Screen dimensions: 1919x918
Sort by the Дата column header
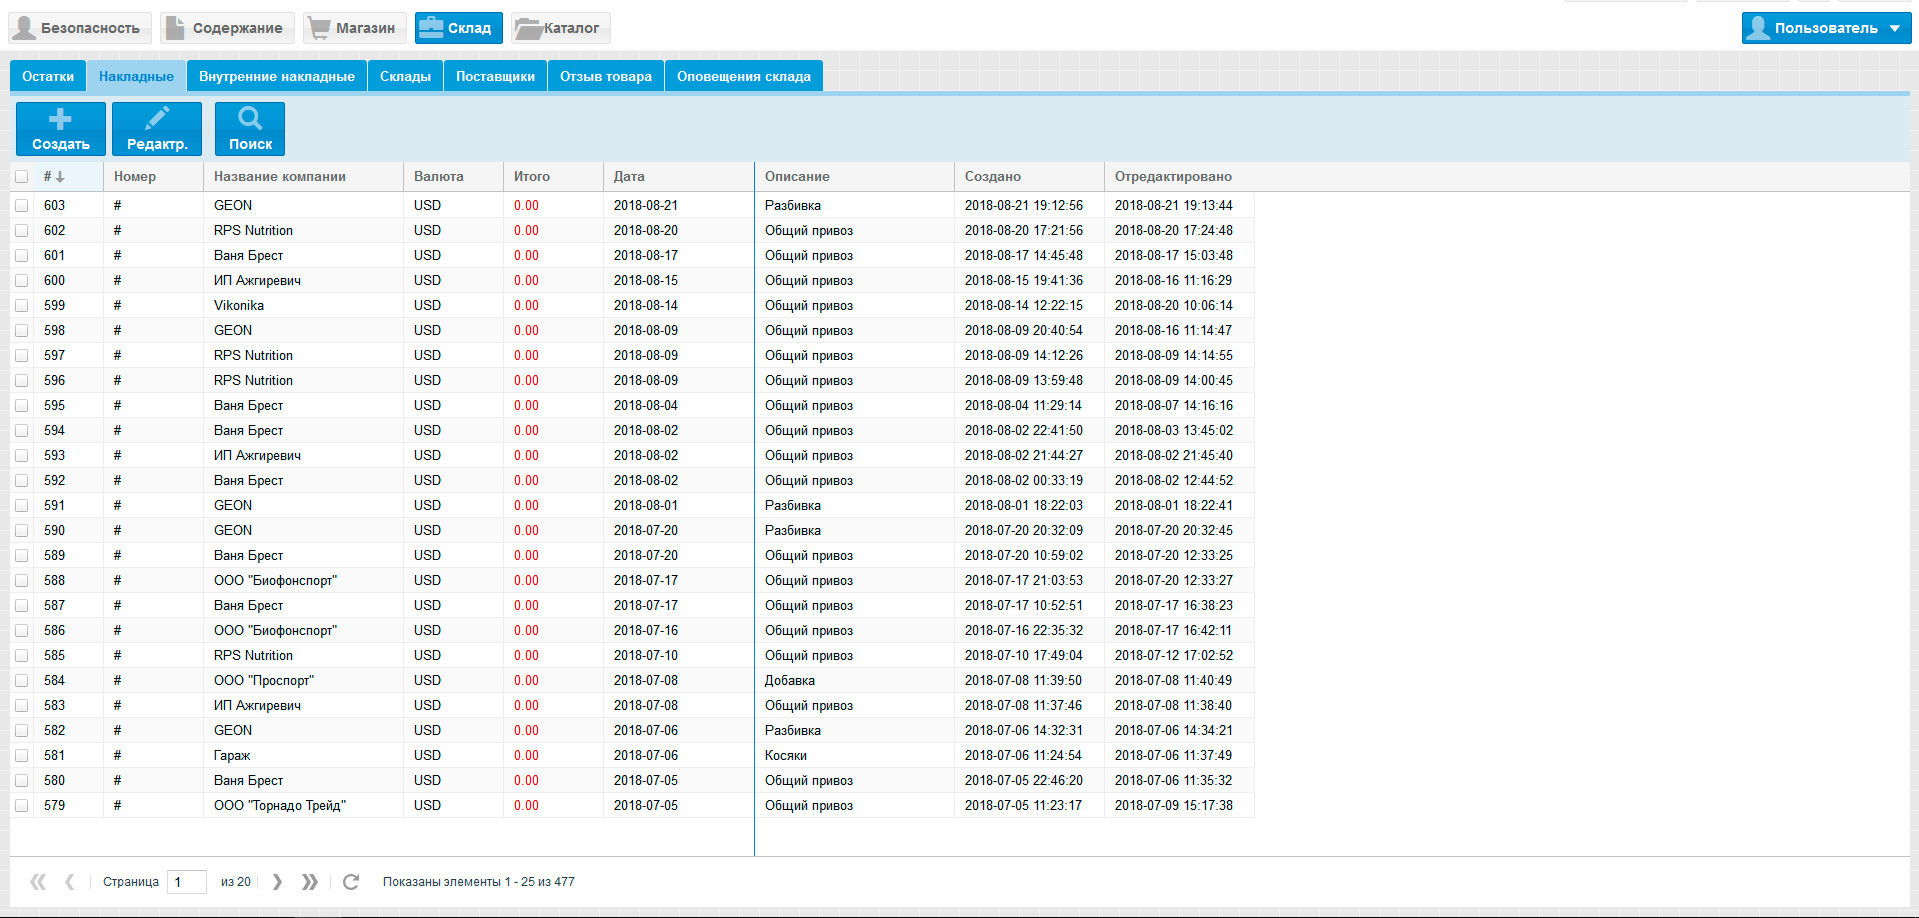point(629,177)
